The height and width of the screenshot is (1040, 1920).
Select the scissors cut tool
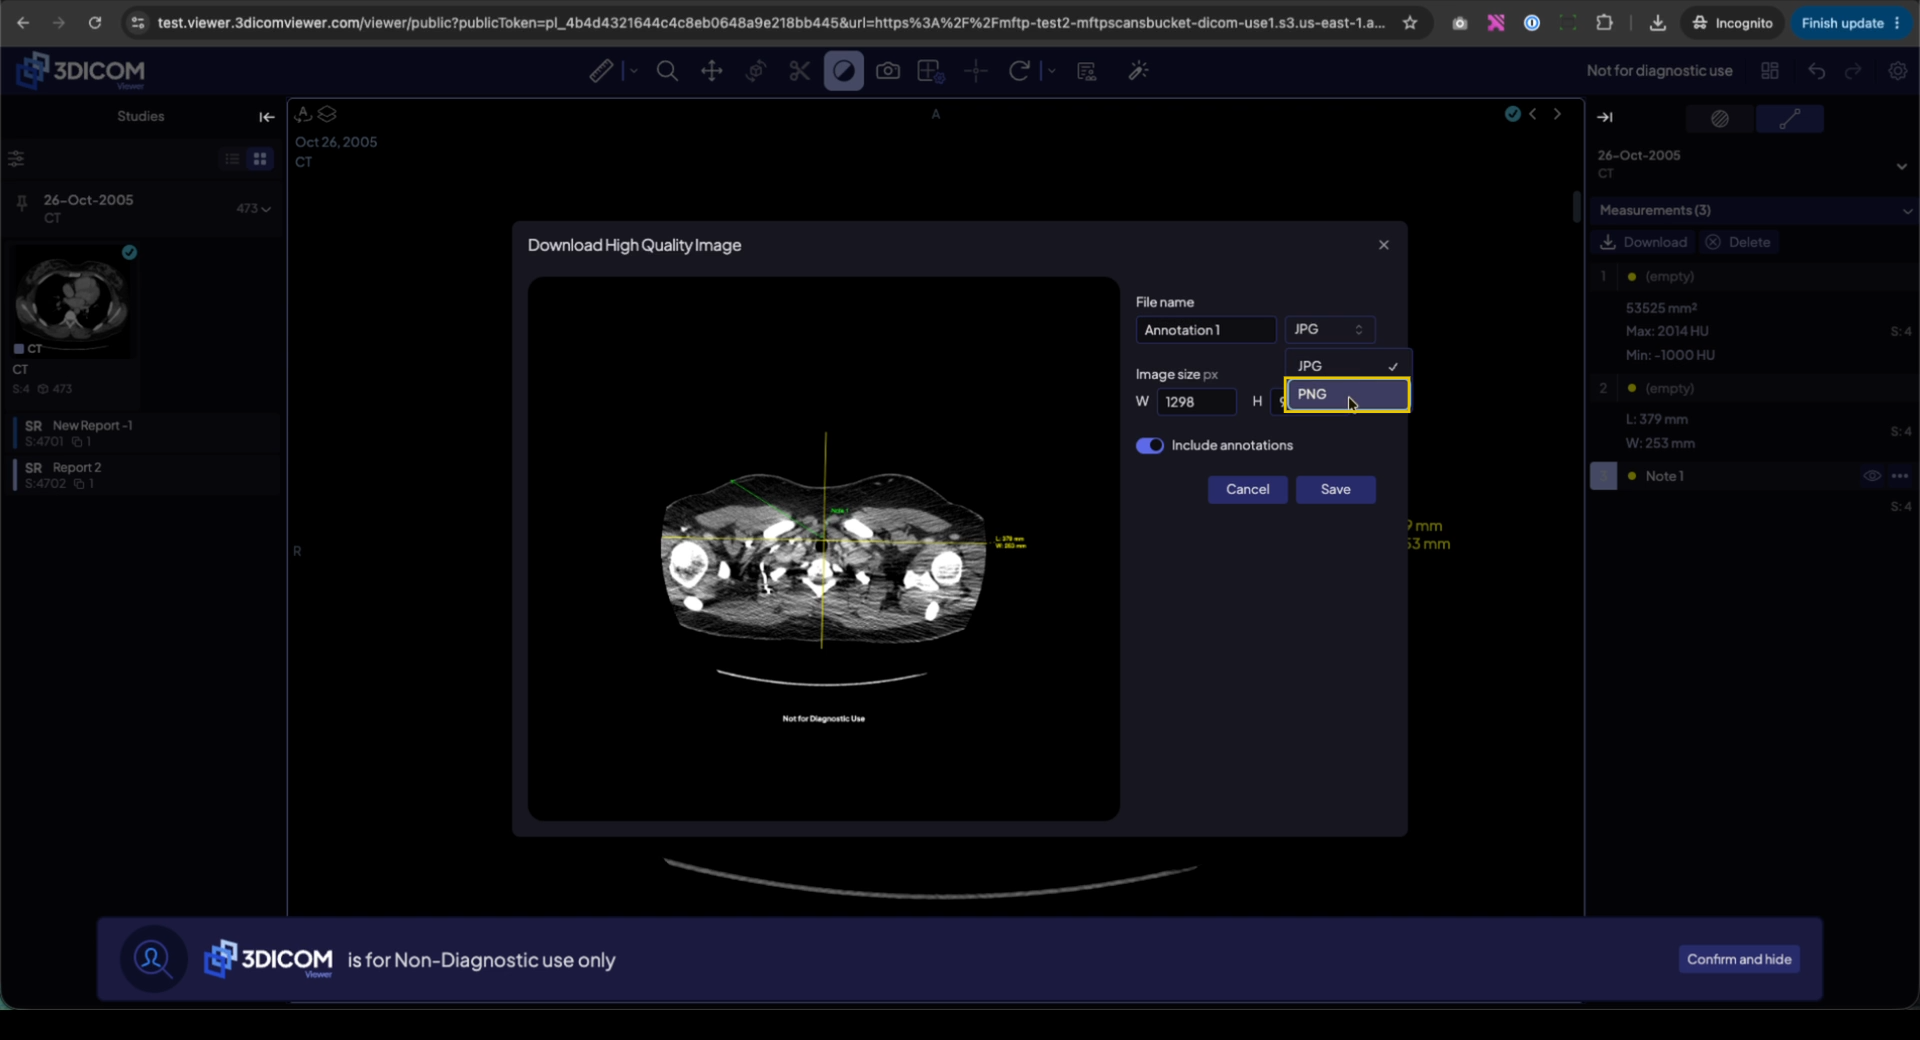tap(800, 71)
